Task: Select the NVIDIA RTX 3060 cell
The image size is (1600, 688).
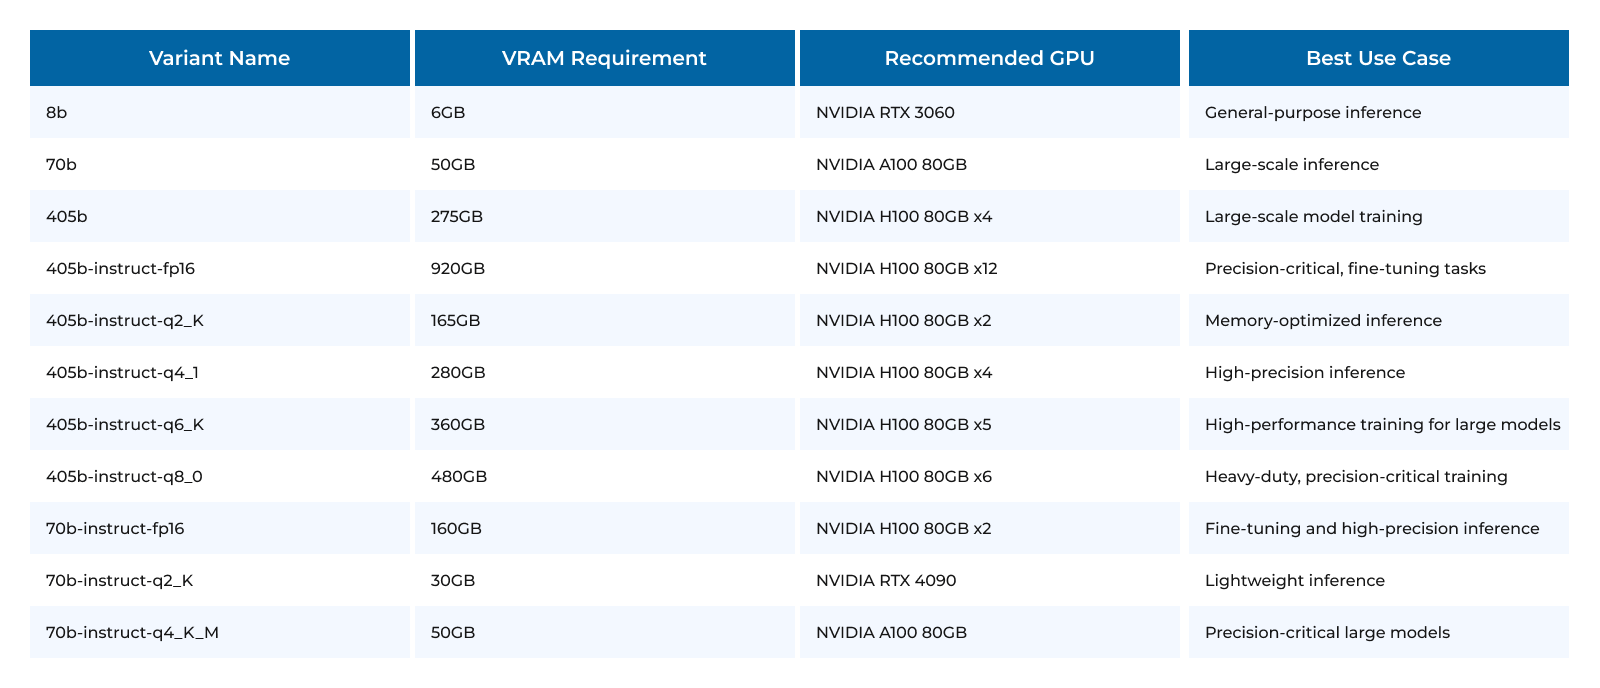Action: coord(885,113)
